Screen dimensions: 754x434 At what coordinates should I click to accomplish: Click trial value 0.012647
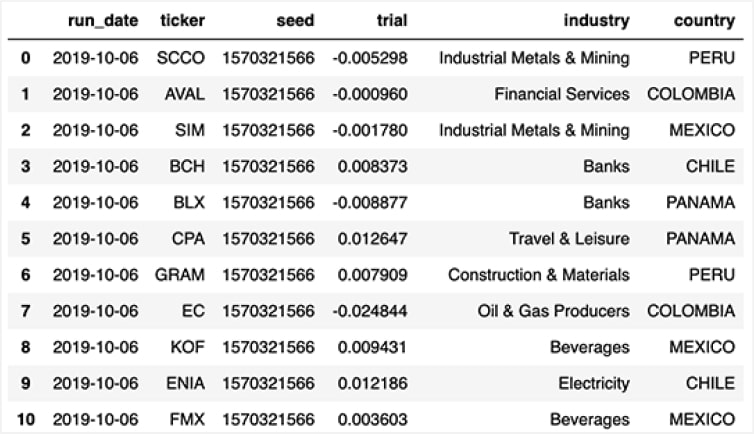[372, 238]
